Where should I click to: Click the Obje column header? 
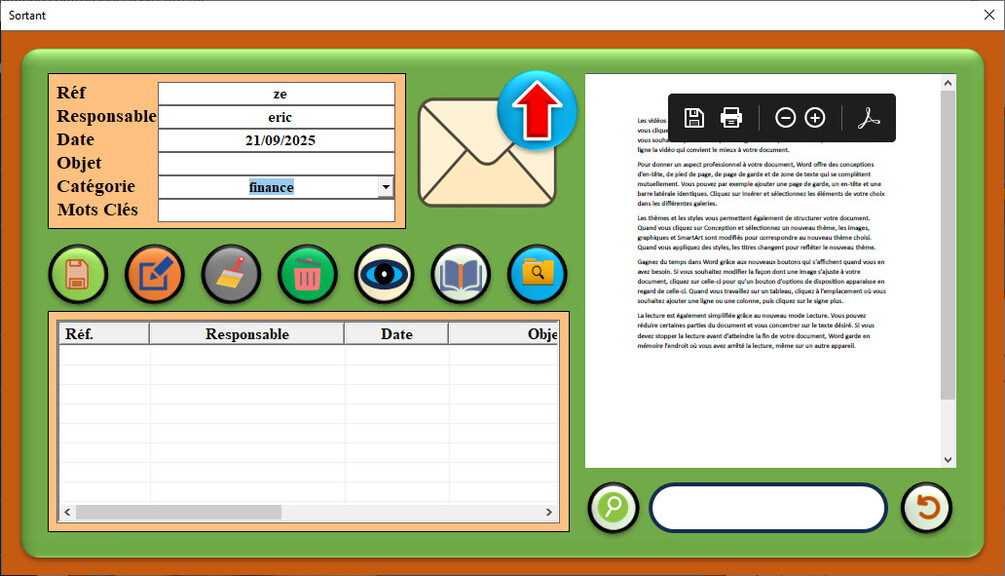click(503, 334)
